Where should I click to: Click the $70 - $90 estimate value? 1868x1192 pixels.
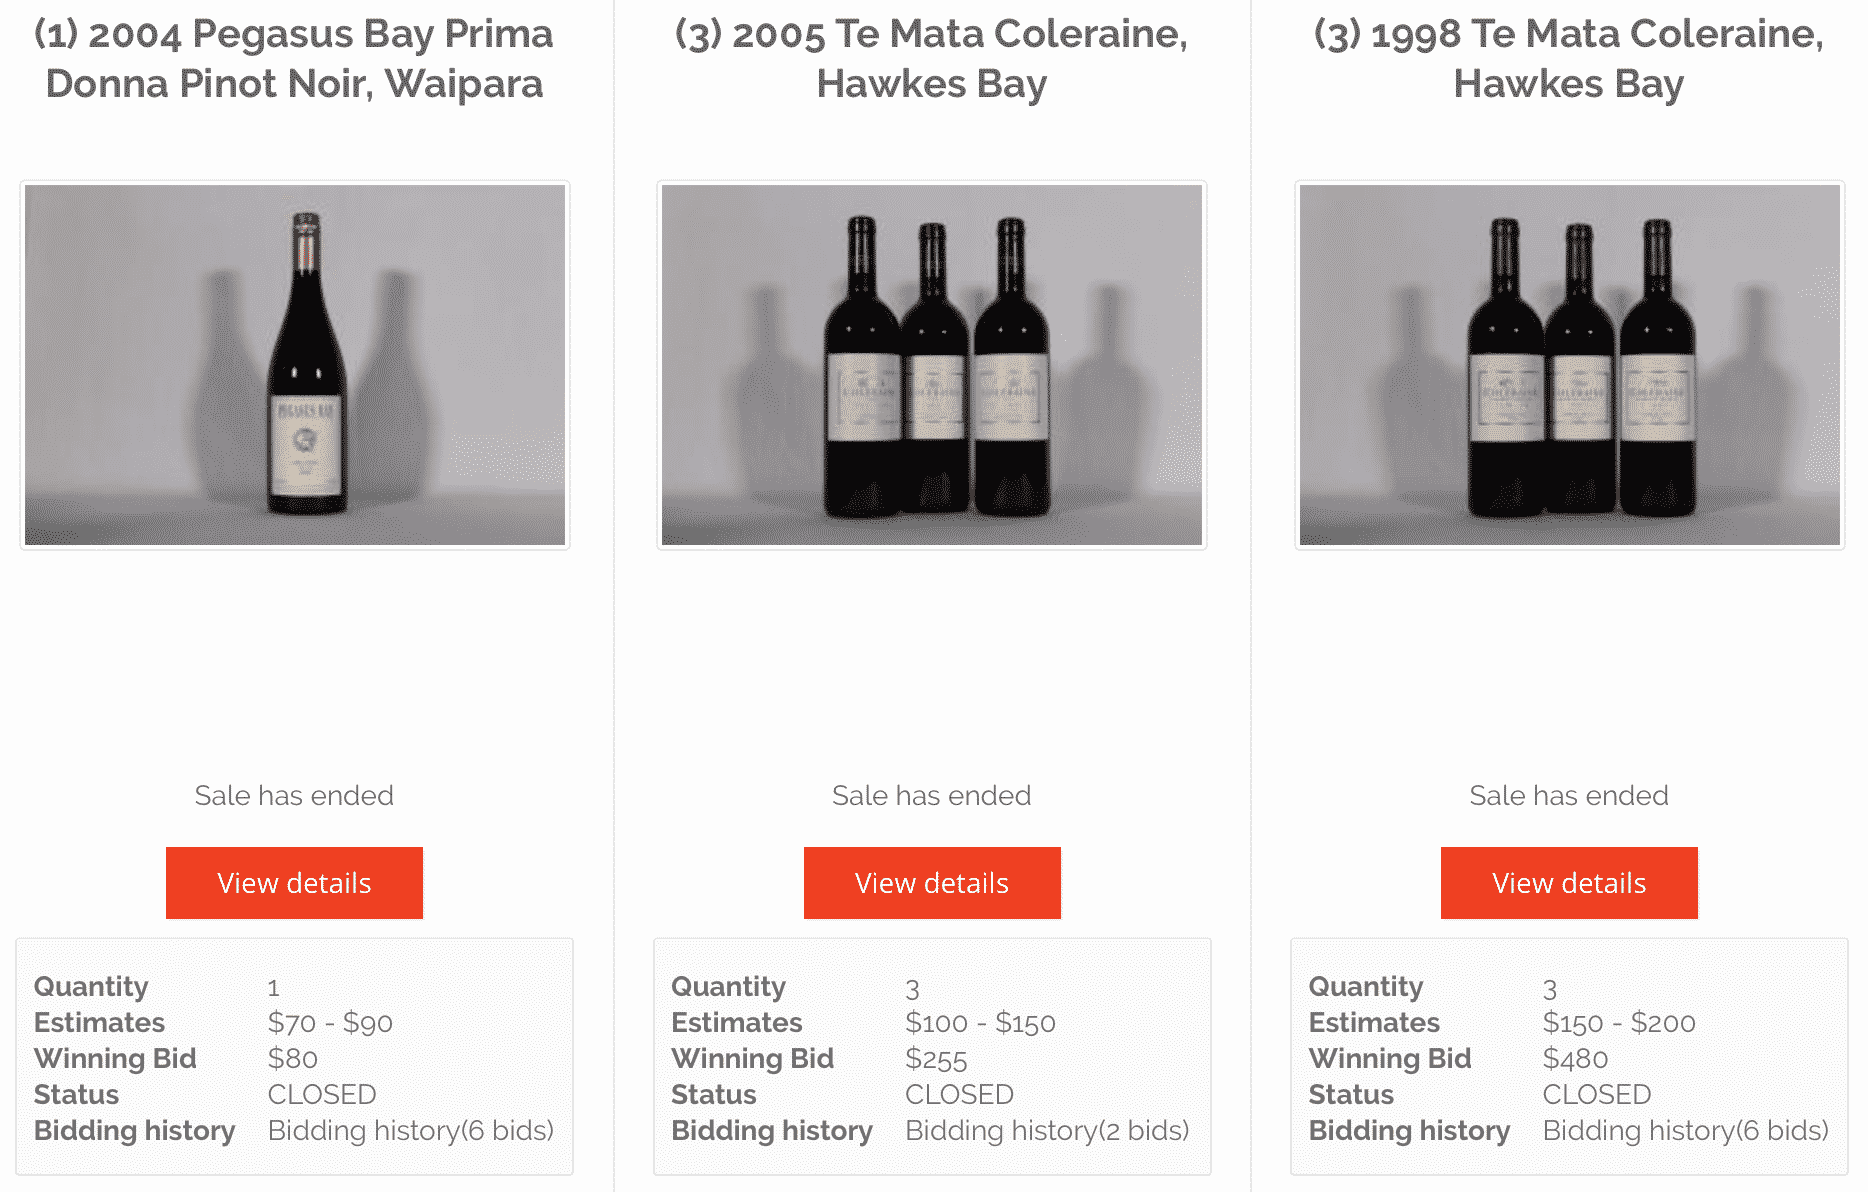click(x=330, y=1023)
